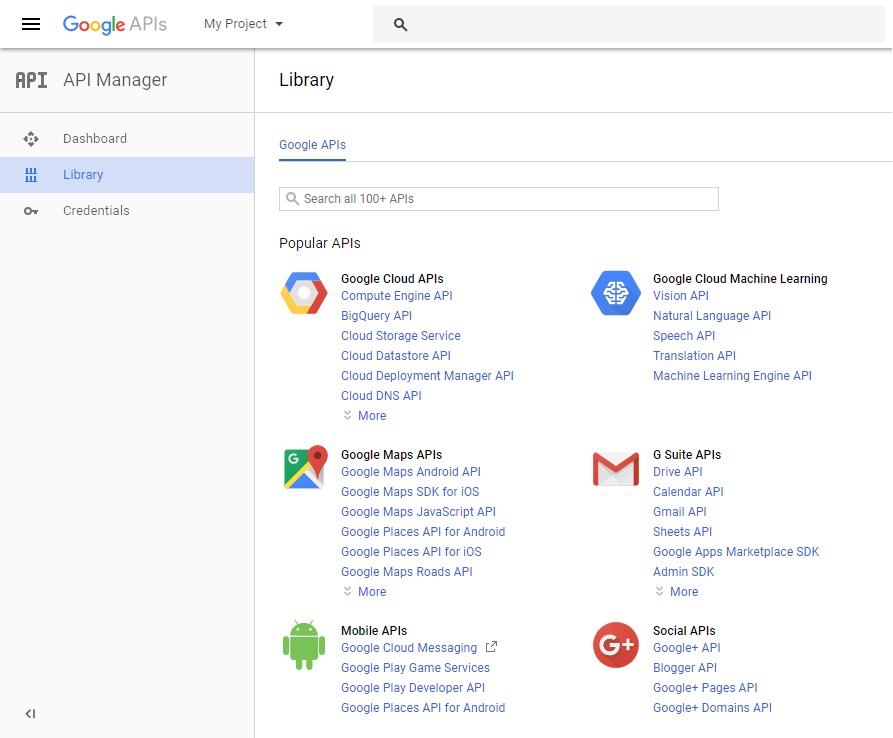Viewport: 893px width, 738px height.
Task: Expand More under Google Cloud APIs
Action: coord(364,416)
